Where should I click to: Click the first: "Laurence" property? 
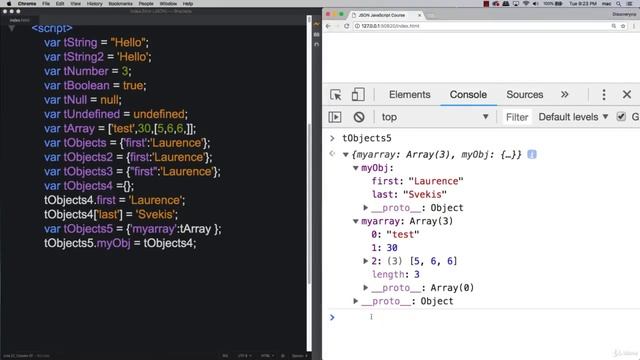pyautogui.click(x=418, y=181)
